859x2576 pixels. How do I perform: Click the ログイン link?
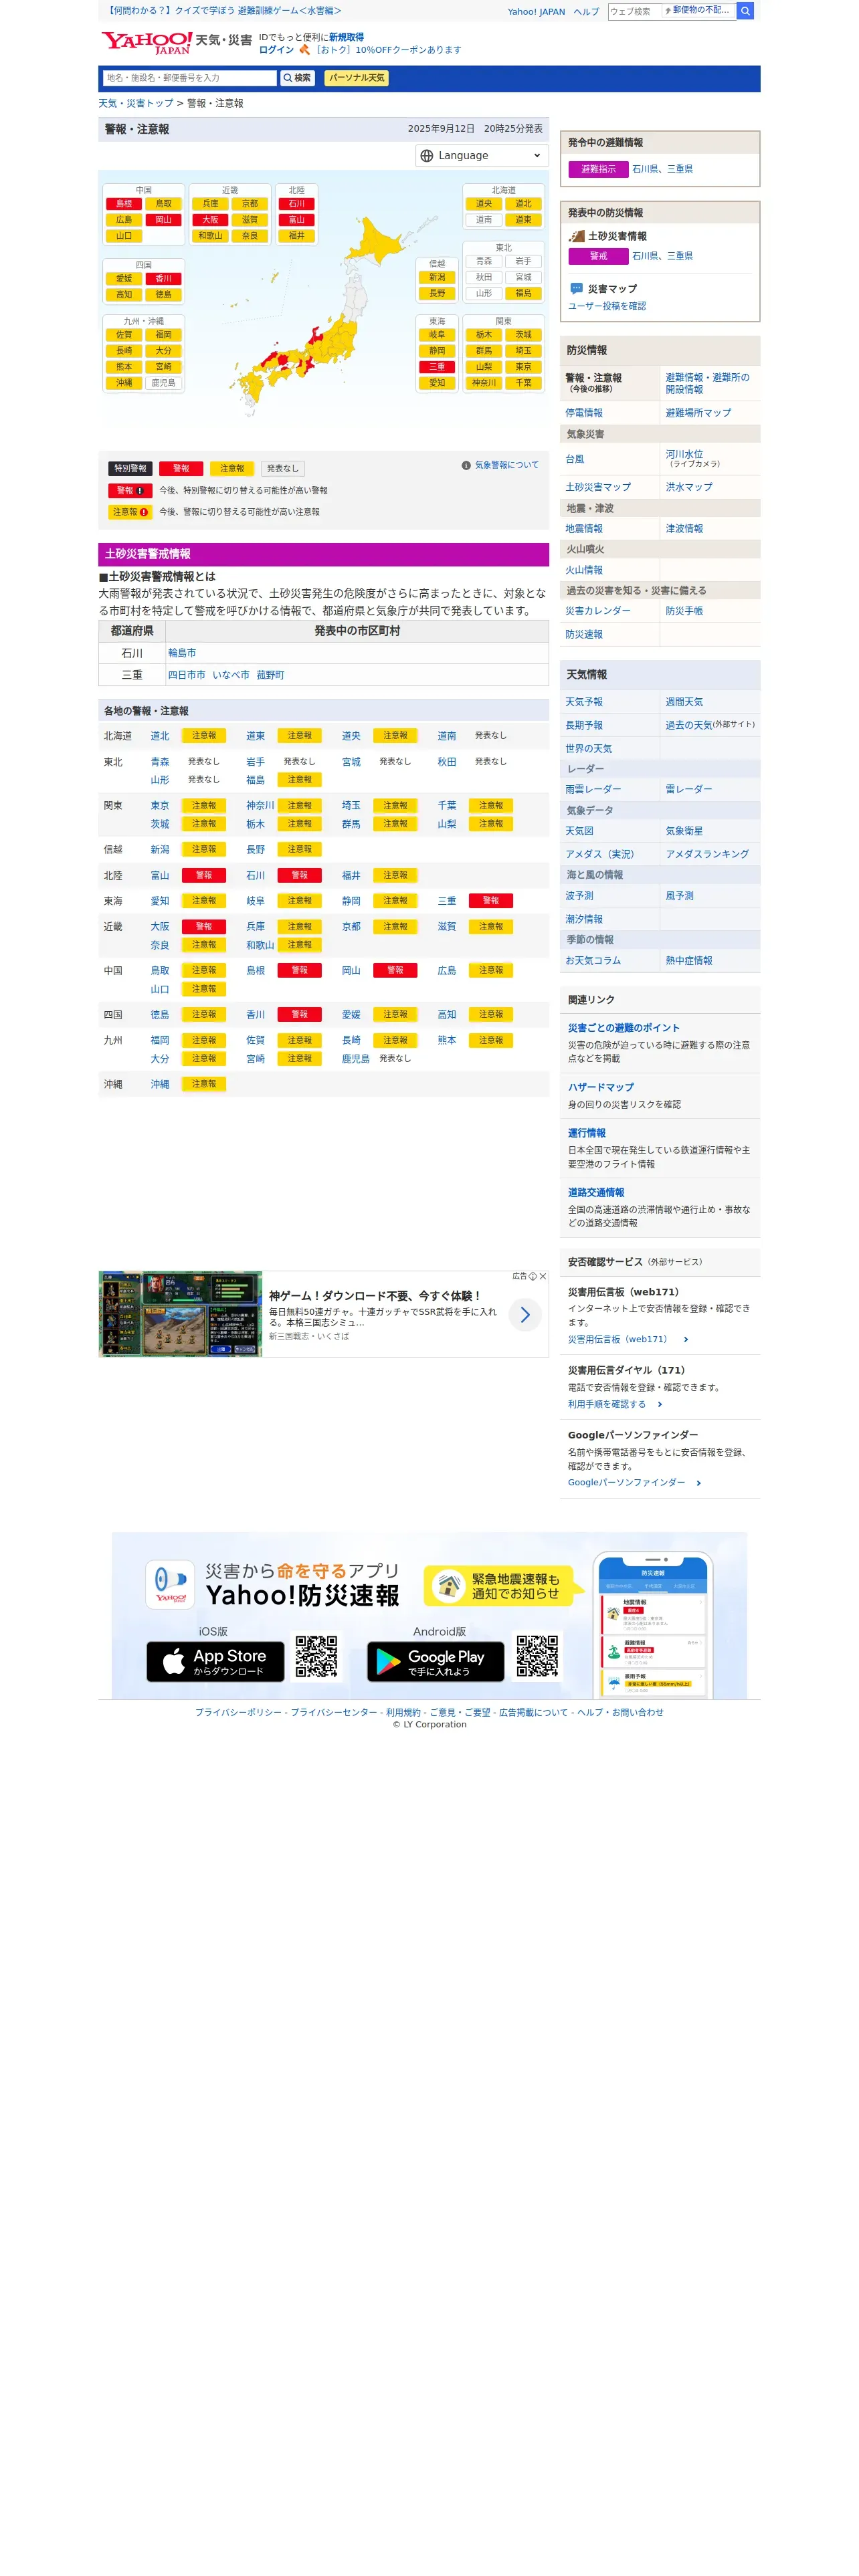pos(276,50)
